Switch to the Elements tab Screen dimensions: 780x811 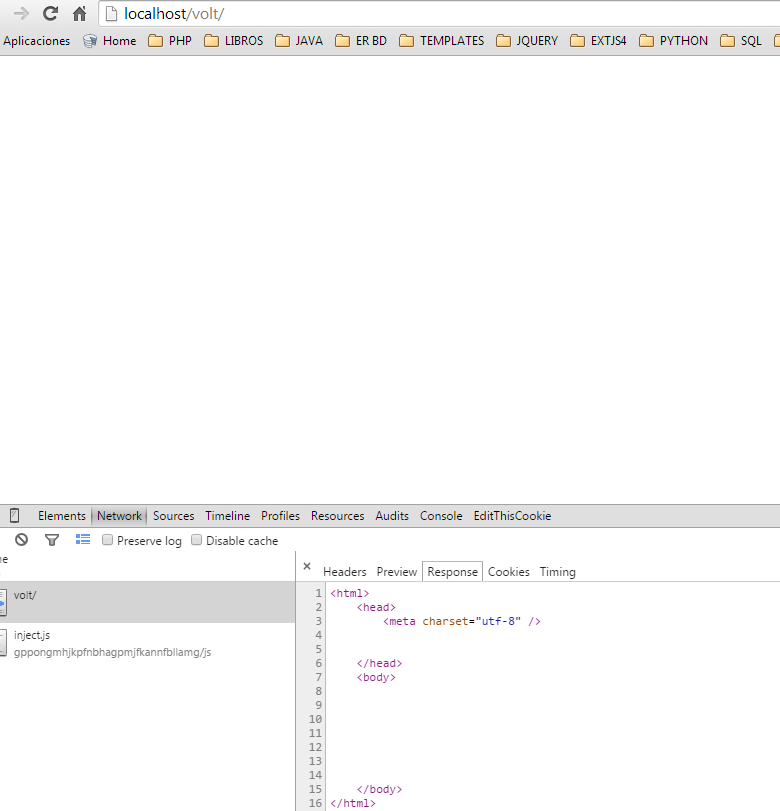coord(62,516)
